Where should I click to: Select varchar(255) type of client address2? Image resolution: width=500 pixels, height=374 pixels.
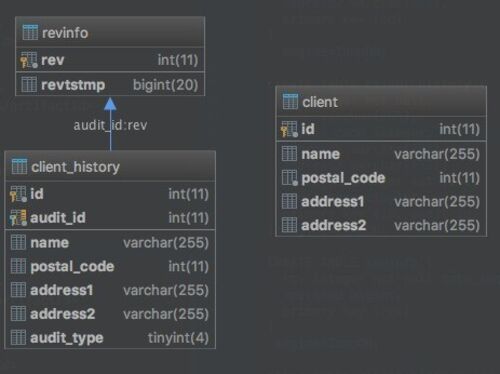pos(437,226)
